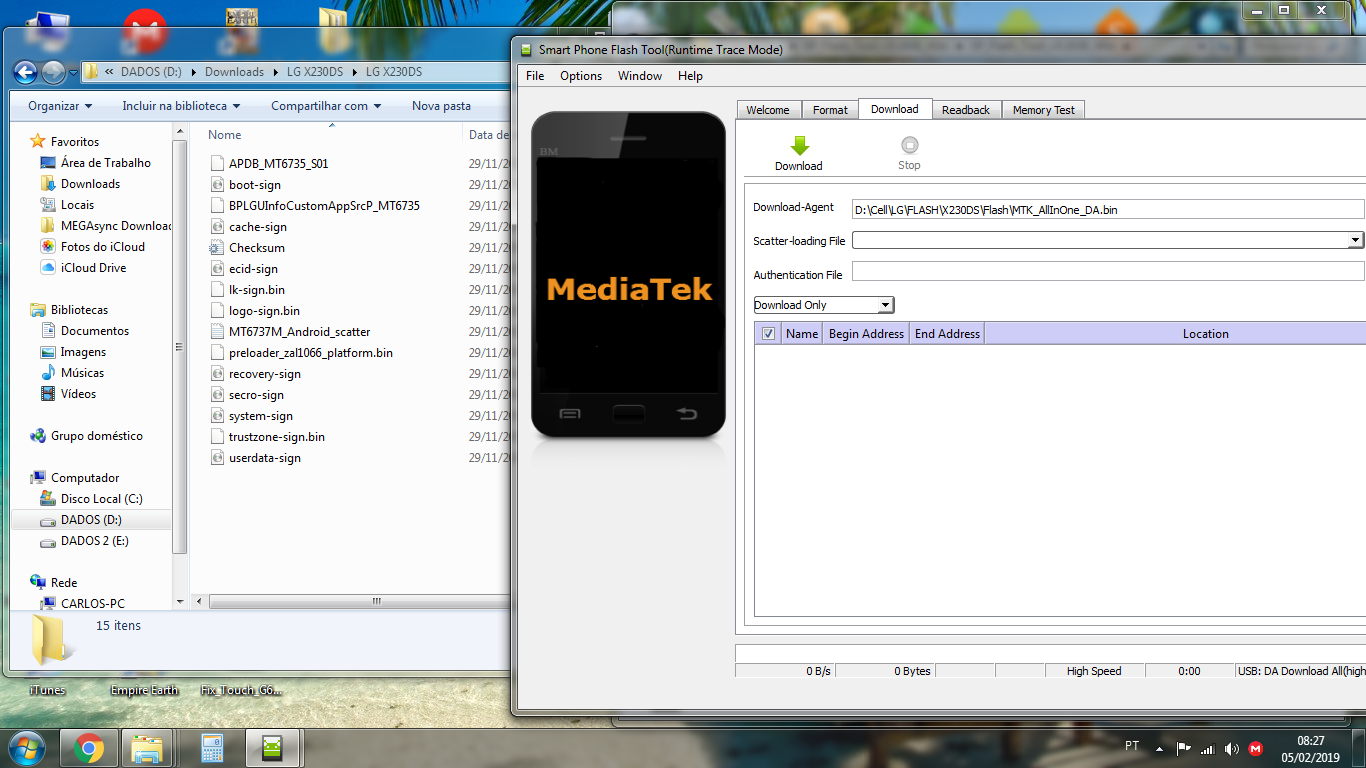Switch to the Readback tab
This screenshot has width=1366, height=768.
coord(966,110)
